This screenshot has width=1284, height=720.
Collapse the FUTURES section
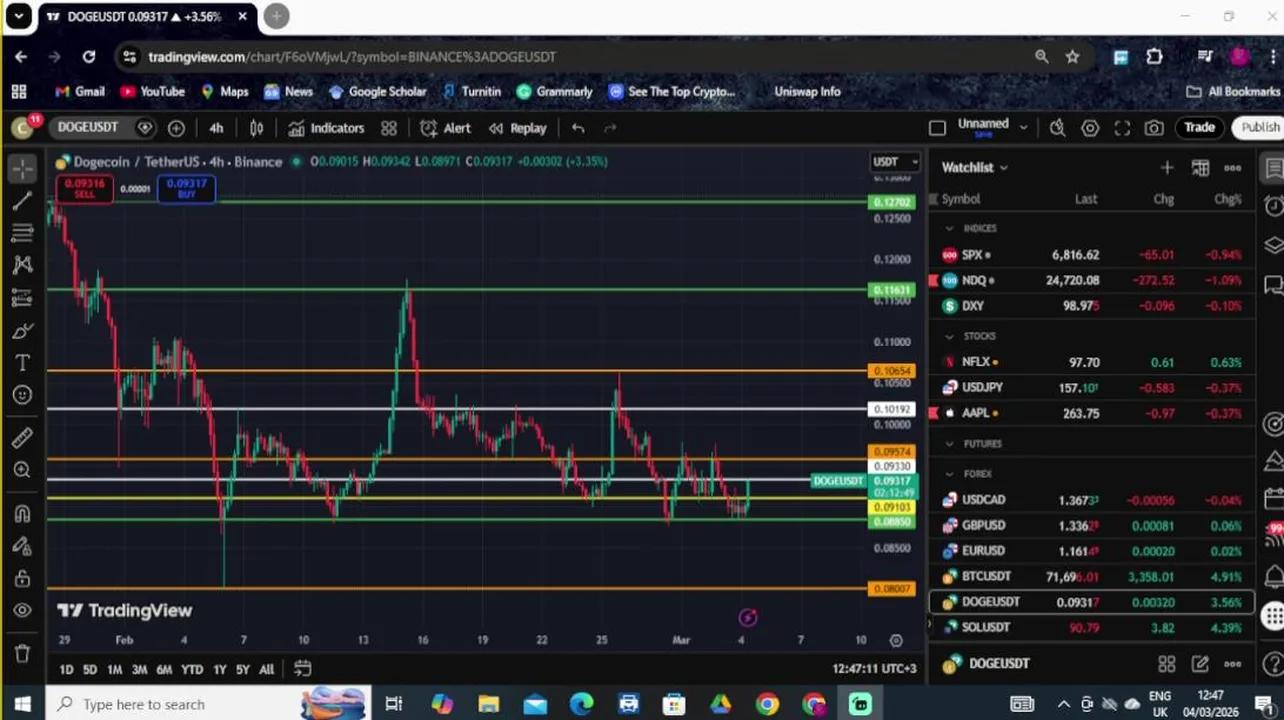click(950, 444)
